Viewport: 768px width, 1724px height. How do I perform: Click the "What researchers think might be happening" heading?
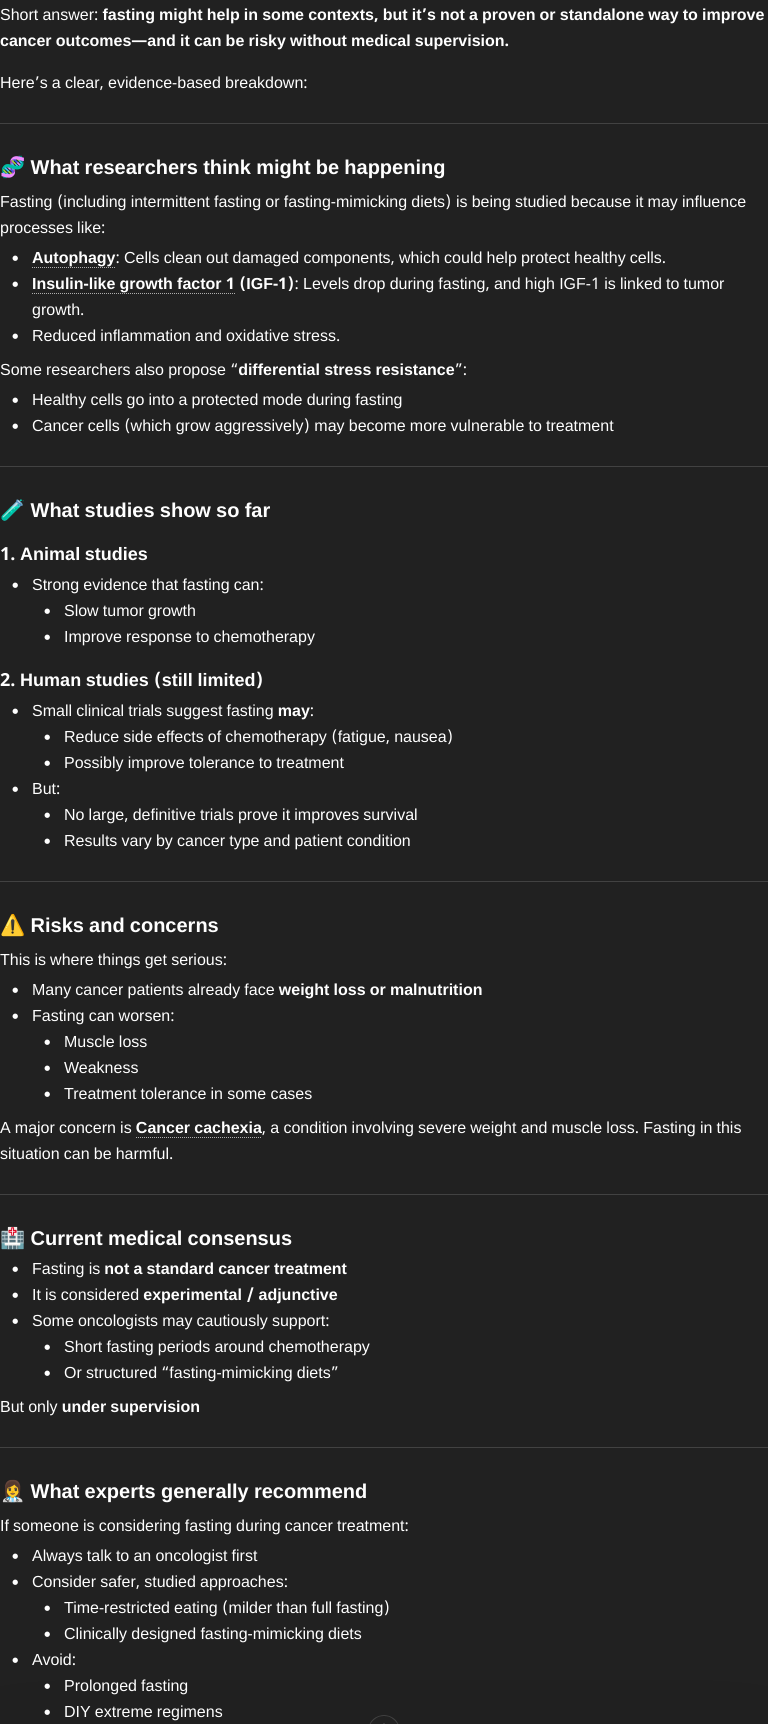(x=238, y=167)
